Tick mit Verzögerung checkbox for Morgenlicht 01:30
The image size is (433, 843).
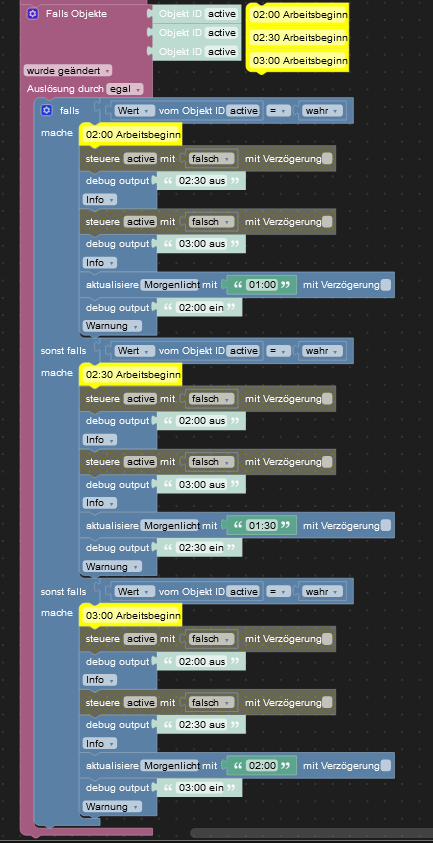(x=386, y=525)
